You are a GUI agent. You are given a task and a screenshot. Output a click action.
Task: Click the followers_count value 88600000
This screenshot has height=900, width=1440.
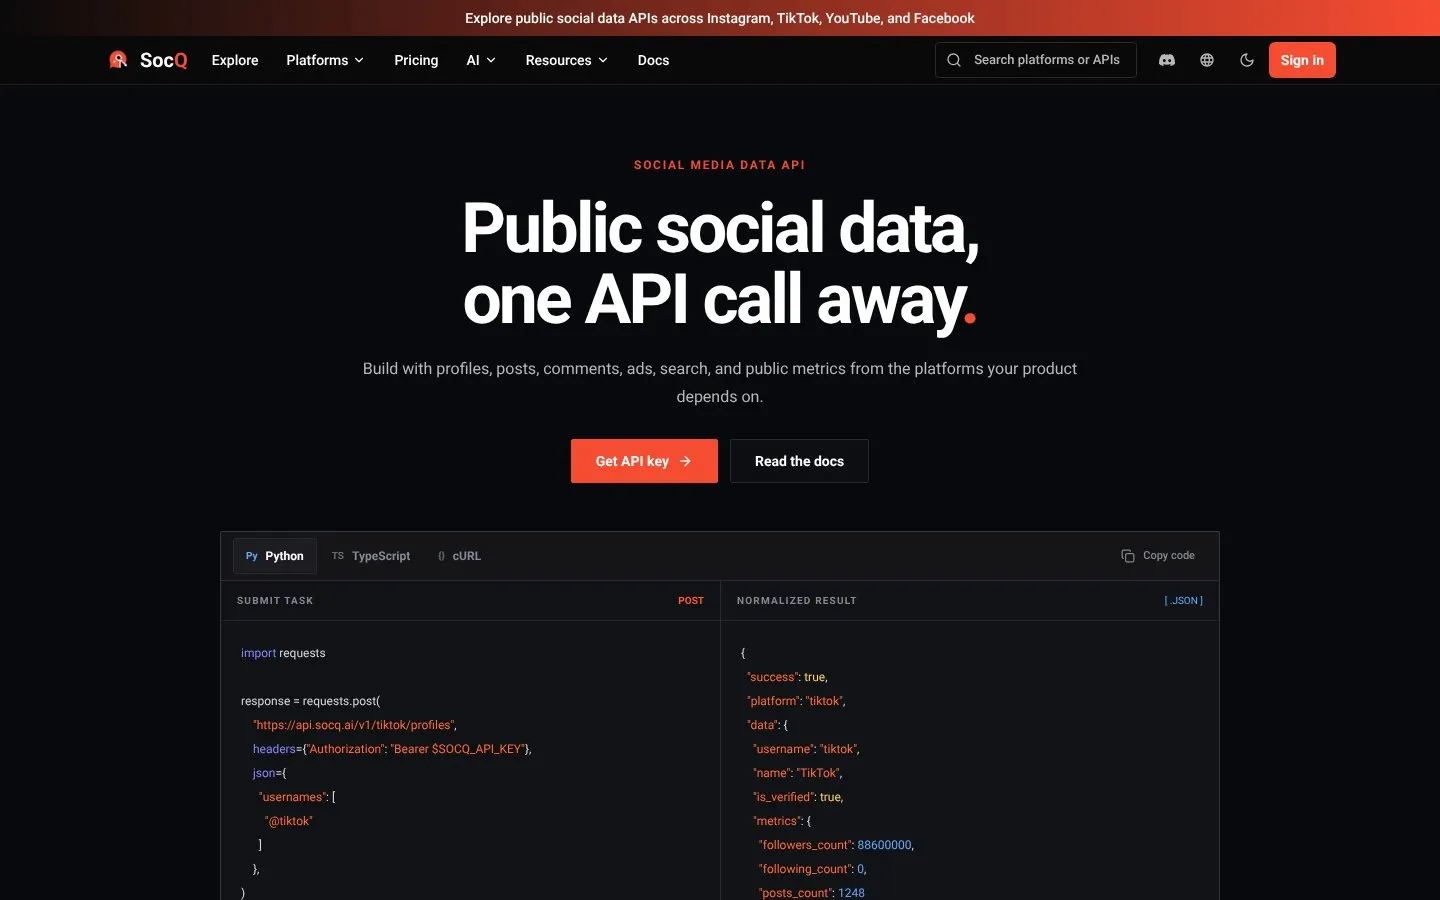coord(885,845)
